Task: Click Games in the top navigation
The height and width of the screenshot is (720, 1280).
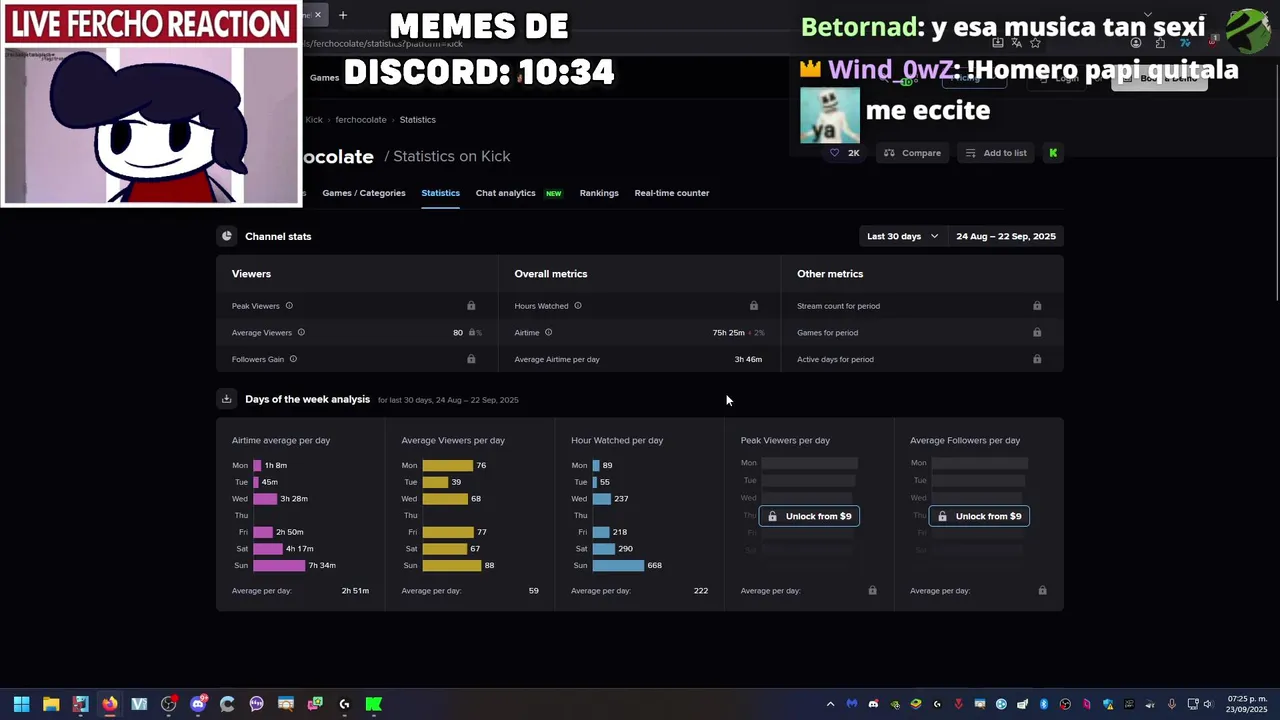Action: pyautogui.click(x=325, y=77)
